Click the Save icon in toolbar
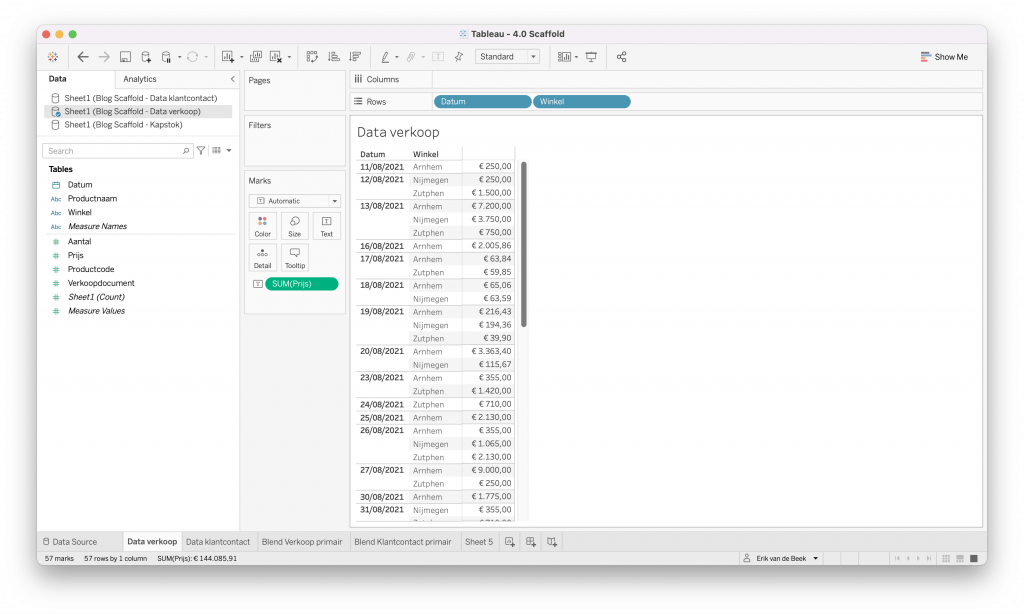Screen dimensions: 1024x614 pos(125,57)
